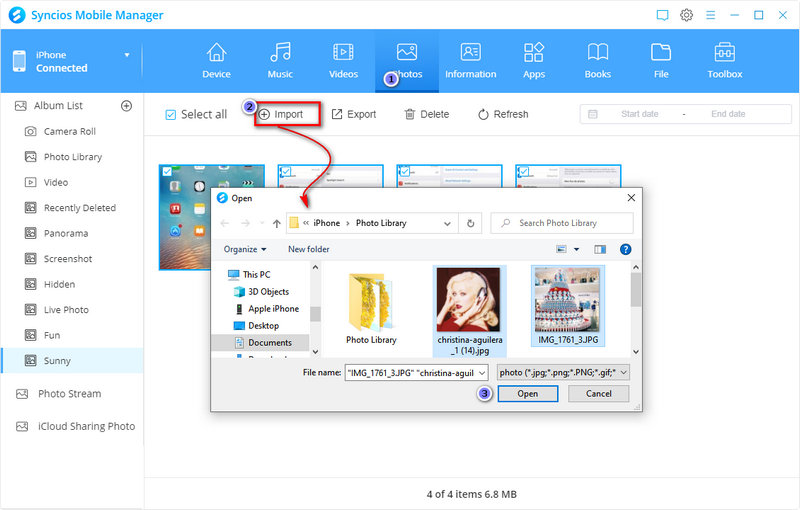Screen dimensions: 800x510
Task: Add a new album with plus icon
Action: [x=126, y=106]
